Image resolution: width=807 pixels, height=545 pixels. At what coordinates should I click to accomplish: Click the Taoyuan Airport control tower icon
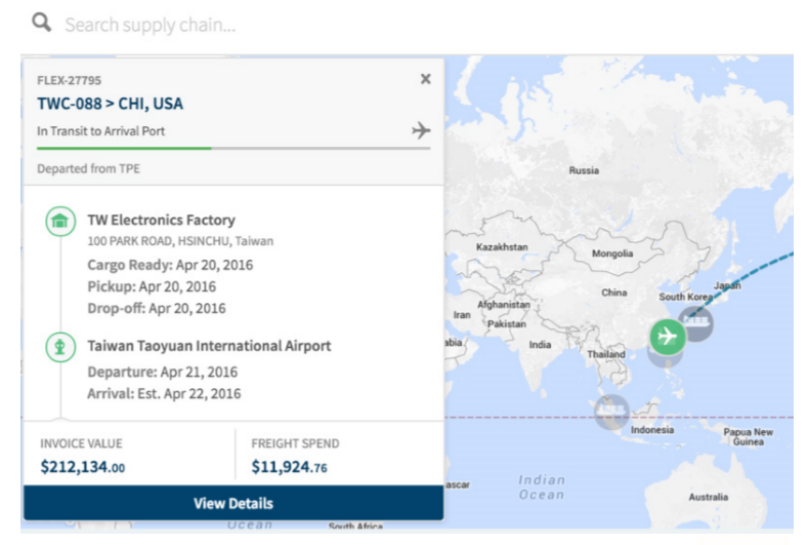click(x=60, y=347)
